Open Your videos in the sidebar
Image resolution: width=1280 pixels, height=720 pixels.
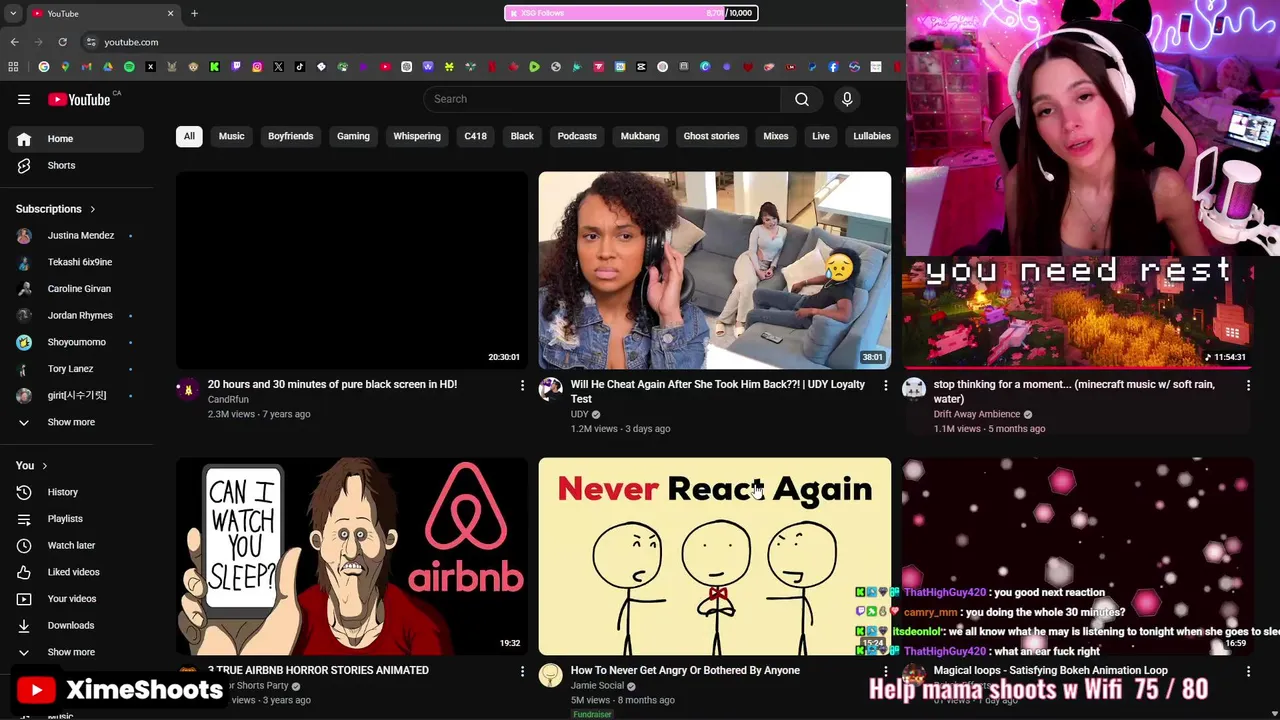click(x=76, y=598)
